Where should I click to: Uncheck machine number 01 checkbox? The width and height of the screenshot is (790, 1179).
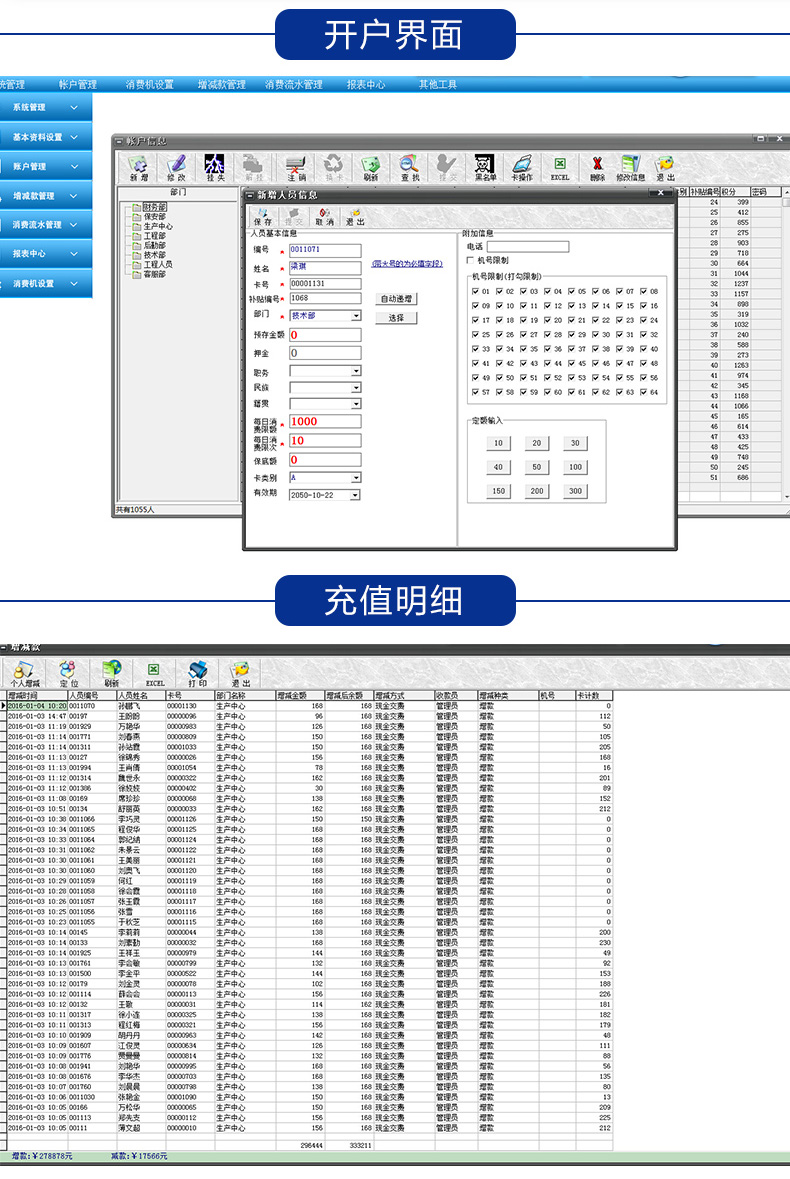475,291
